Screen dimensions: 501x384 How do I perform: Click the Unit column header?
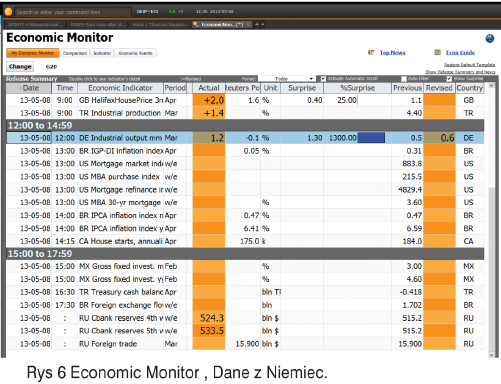[270, 88]
